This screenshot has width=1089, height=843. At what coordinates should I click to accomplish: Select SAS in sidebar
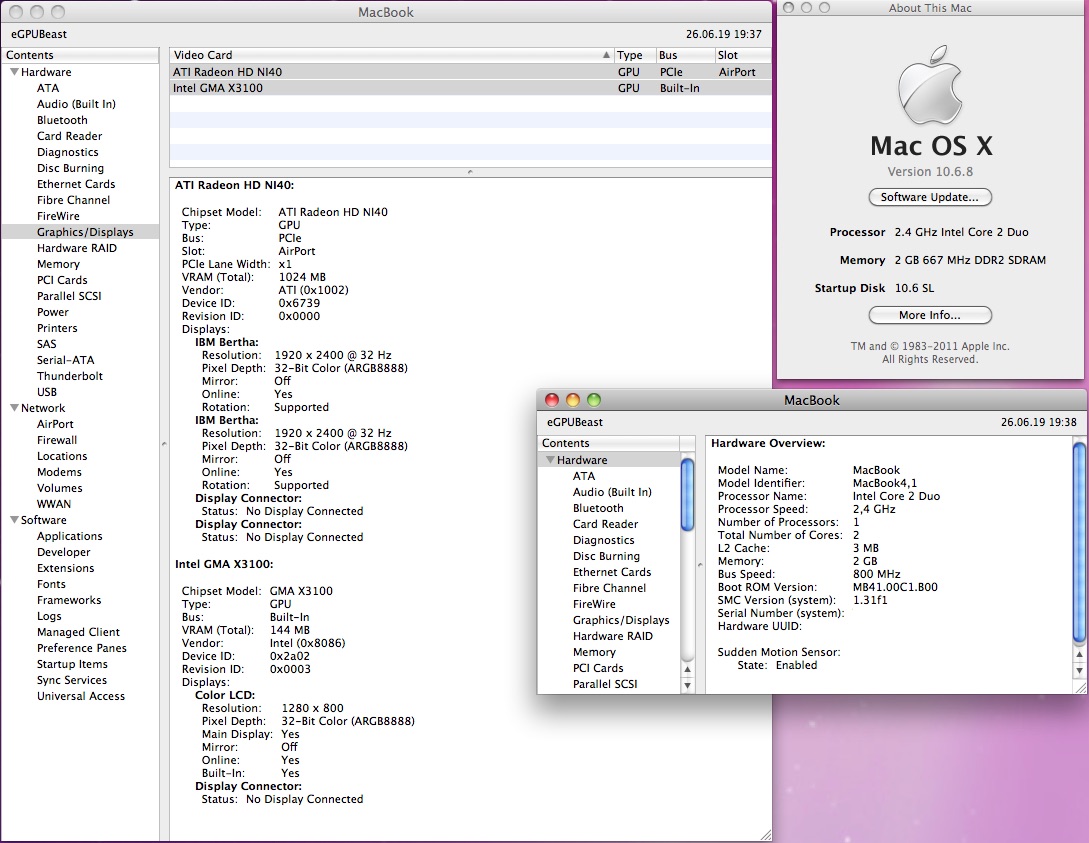pyautogui.click(x=47, y=344)
